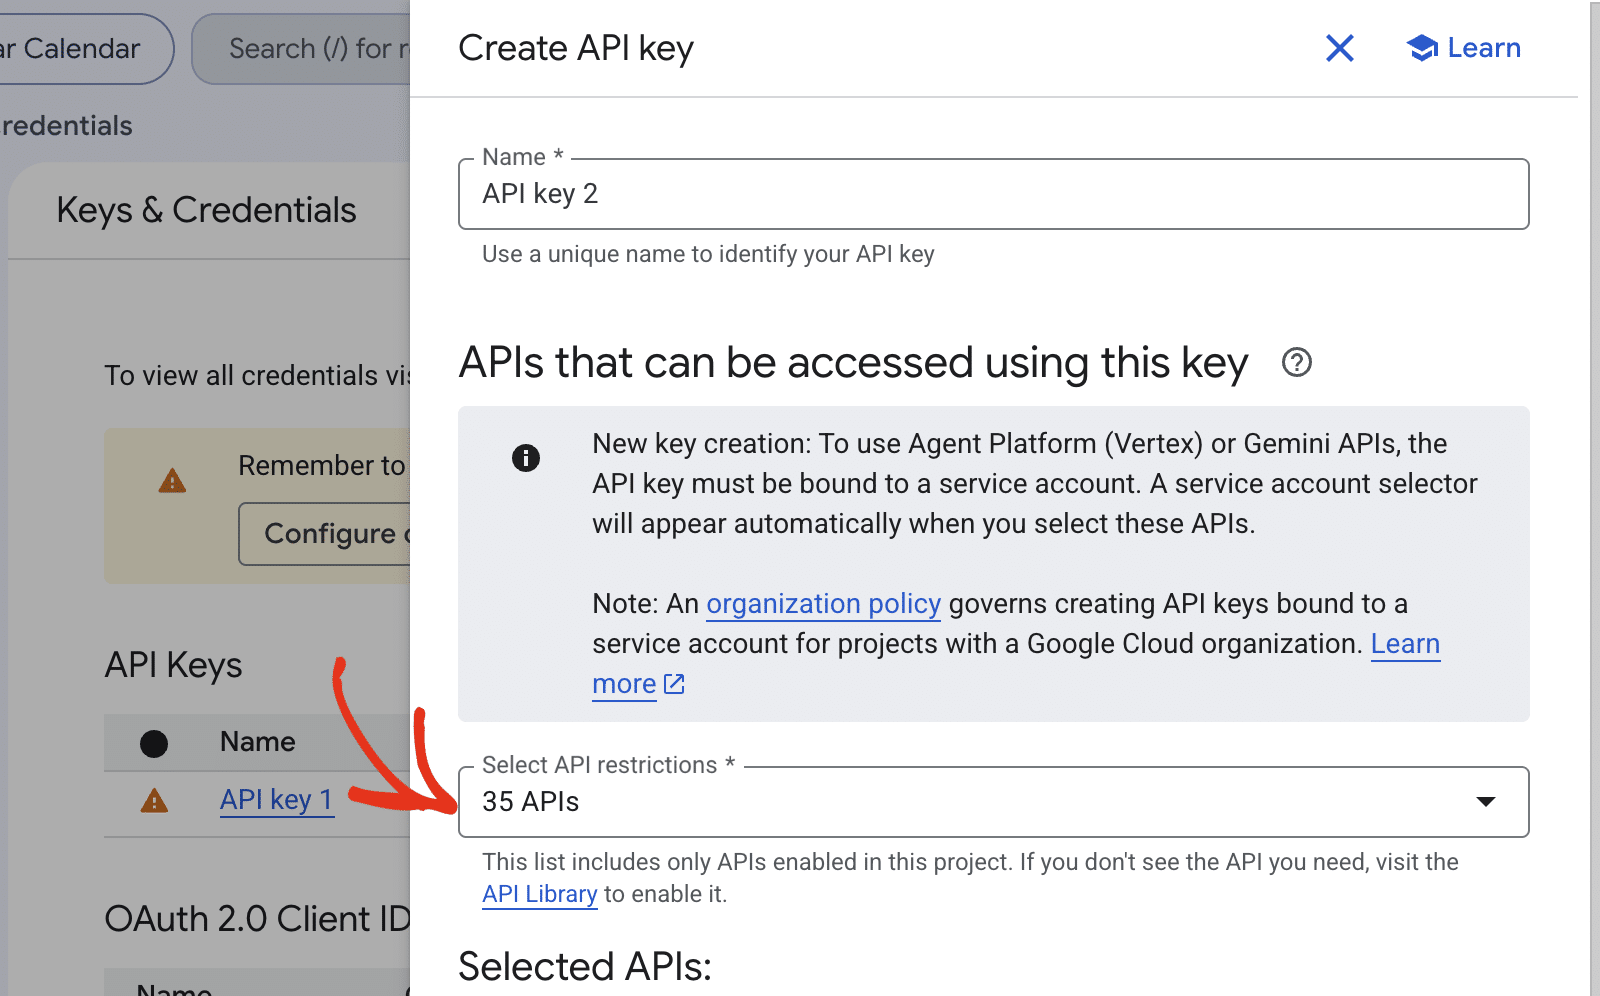
Task: Click the Credentials breadcrumb text
Action: click(x=66, y=126)
